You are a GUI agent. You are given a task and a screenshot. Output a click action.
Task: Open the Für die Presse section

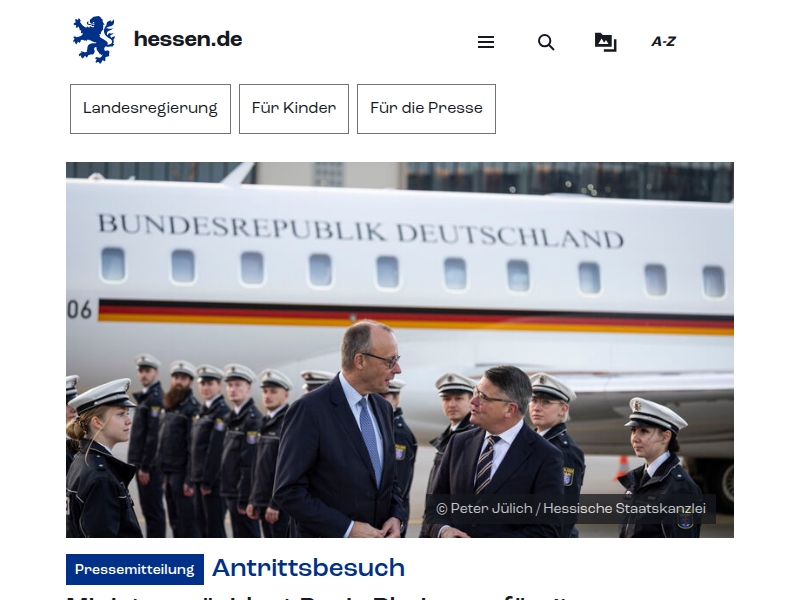coord(426,109)
